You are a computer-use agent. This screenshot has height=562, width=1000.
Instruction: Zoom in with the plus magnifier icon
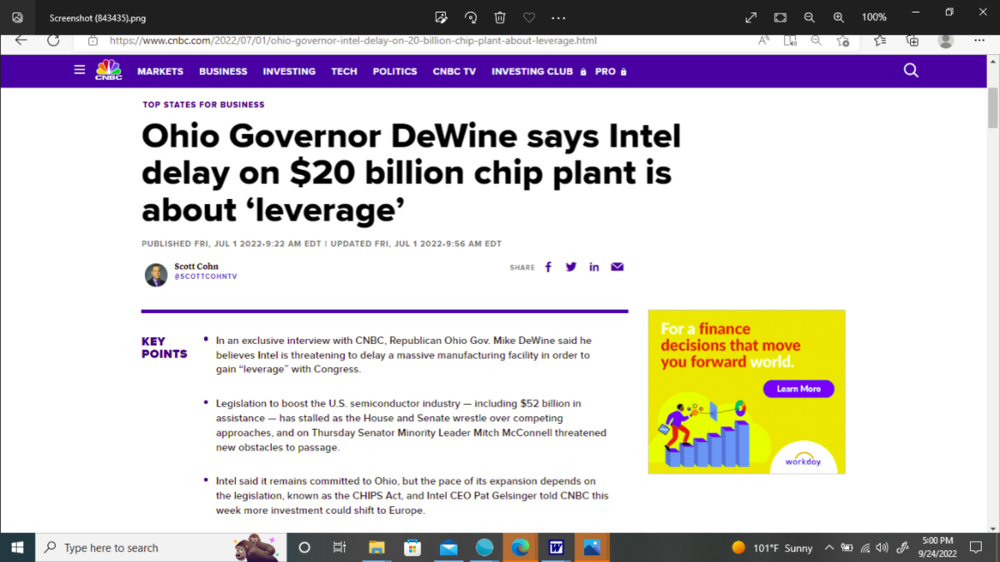point(839,18)
